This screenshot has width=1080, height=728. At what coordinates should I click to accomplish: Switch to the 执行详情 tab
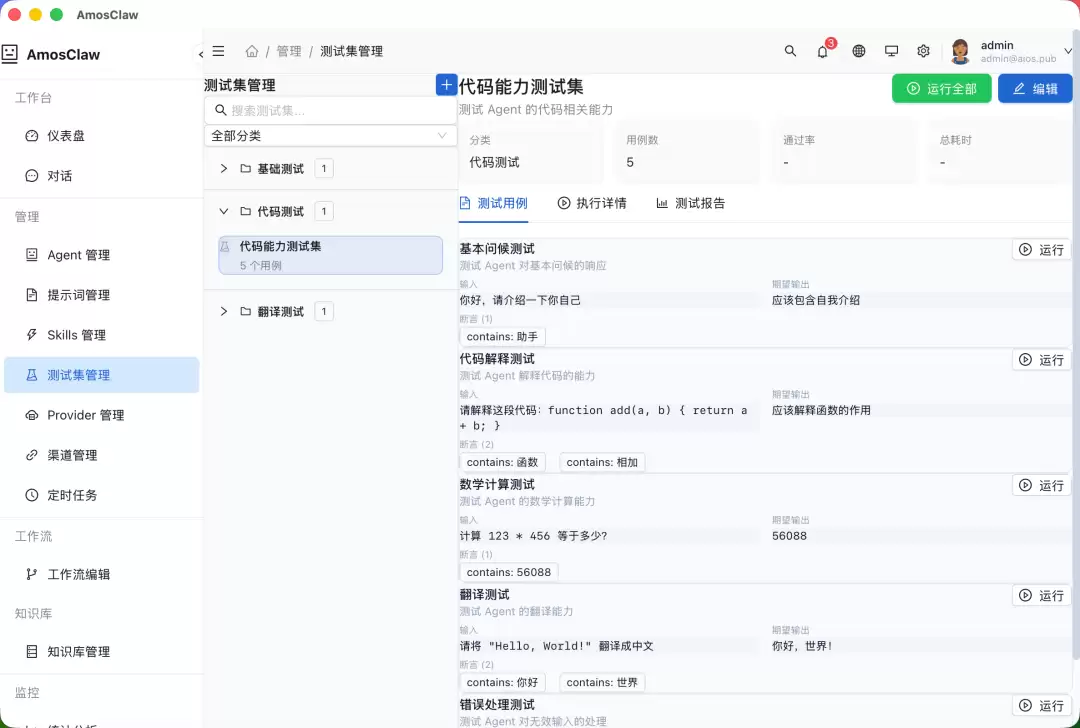point(592,203)
